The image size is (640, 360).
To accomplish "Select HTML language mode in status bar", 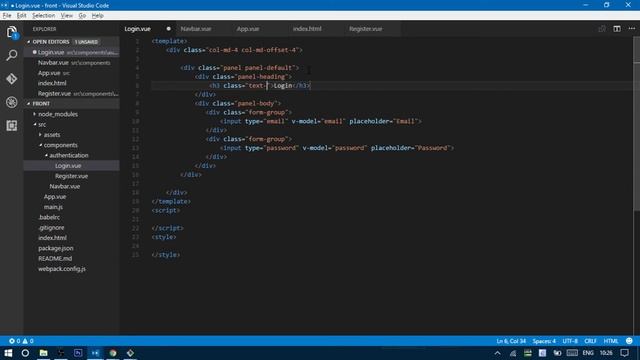I will 611,341.
